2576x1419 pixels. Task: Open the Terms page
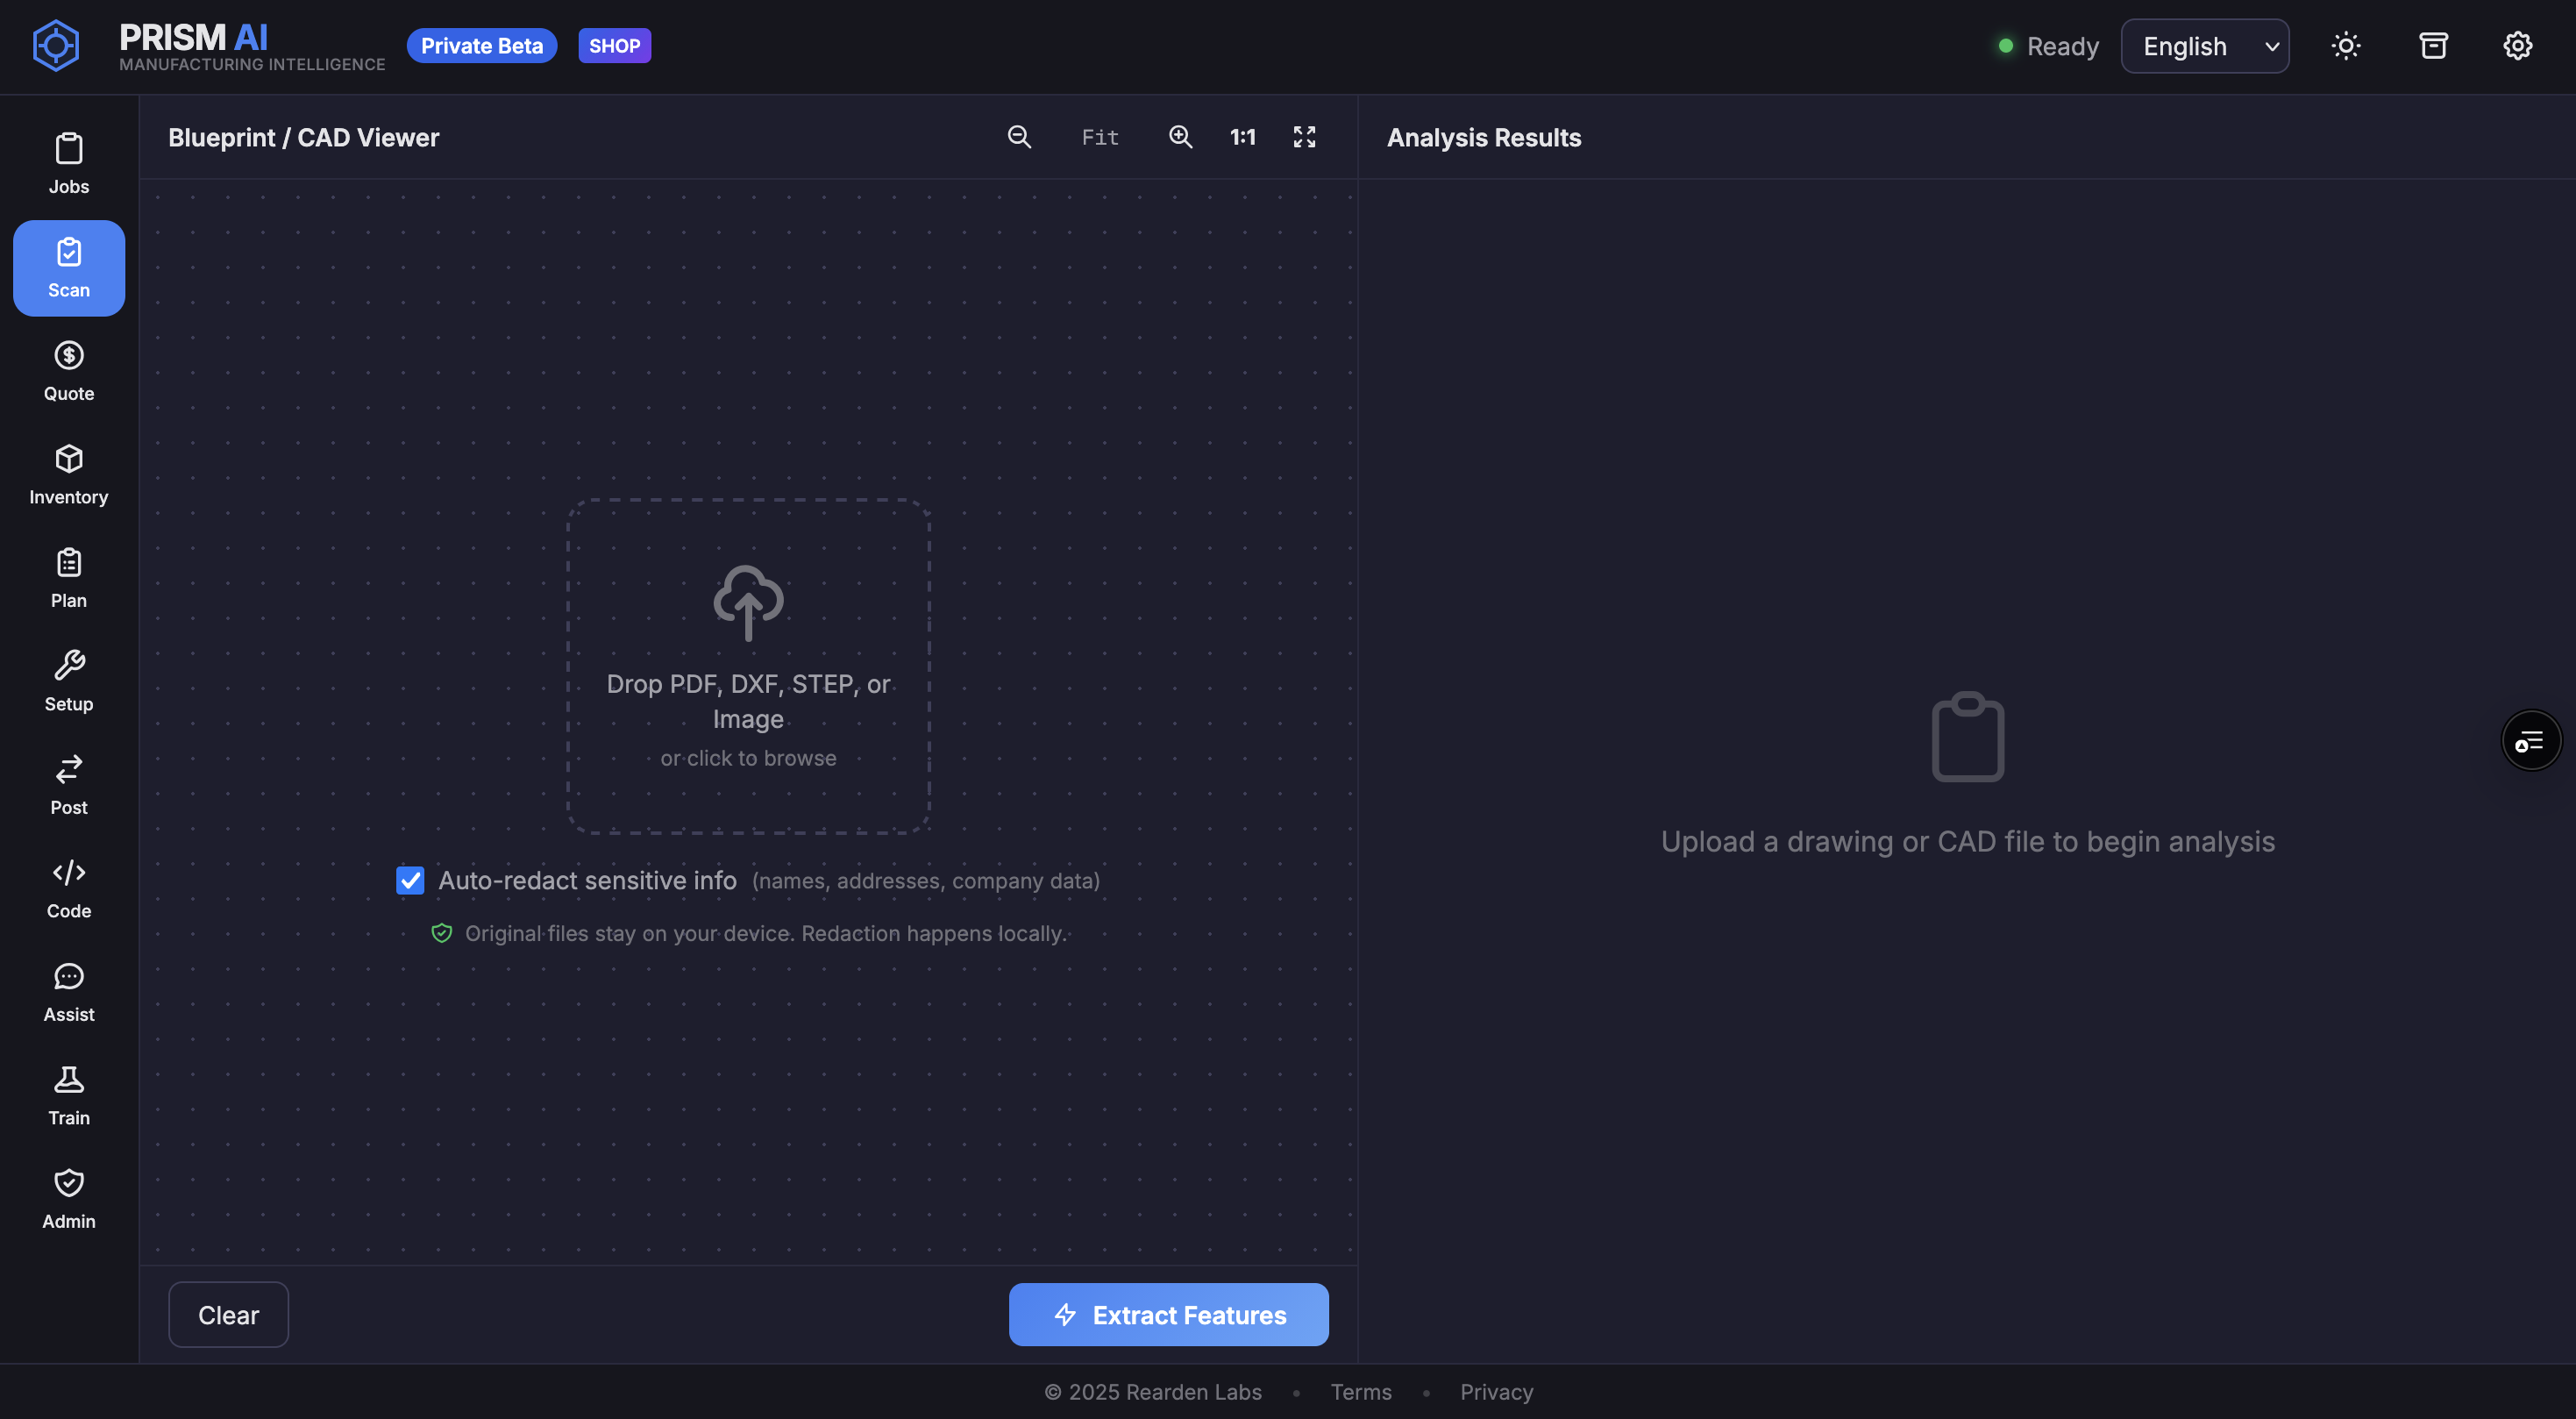pyautogui.click(x=1360, y=1391)
